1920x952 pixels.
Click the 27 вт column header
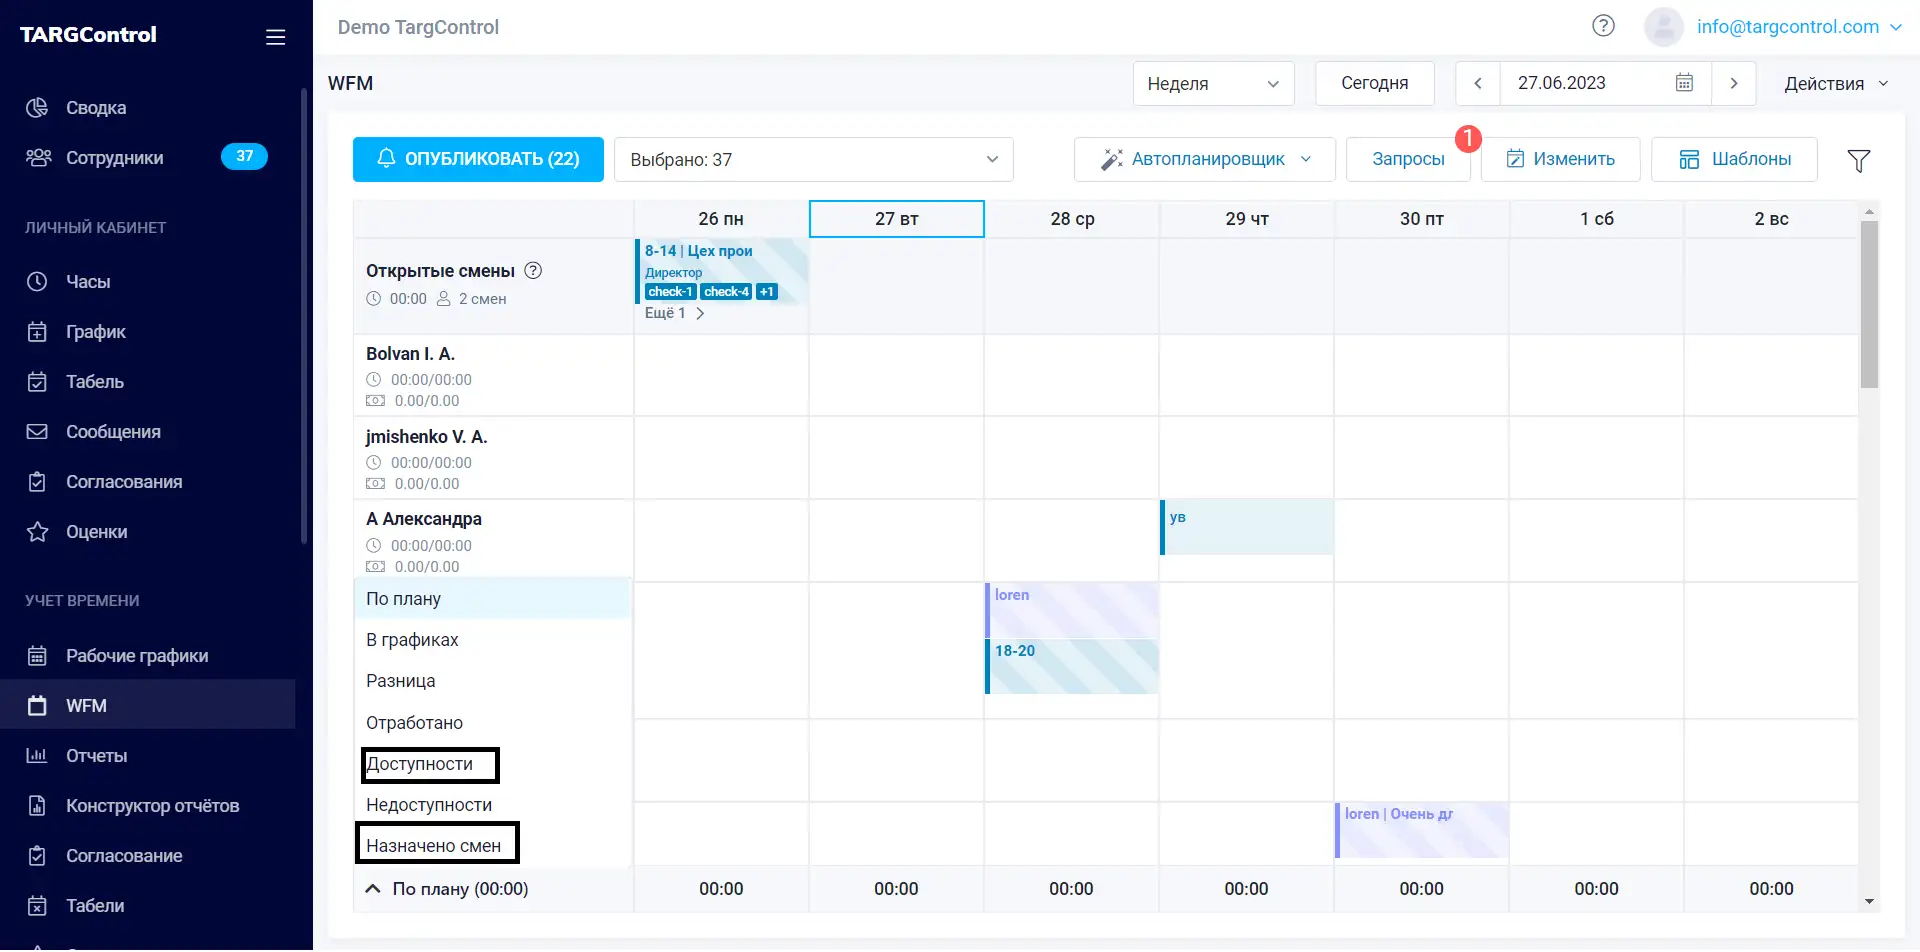coord(897,219)
